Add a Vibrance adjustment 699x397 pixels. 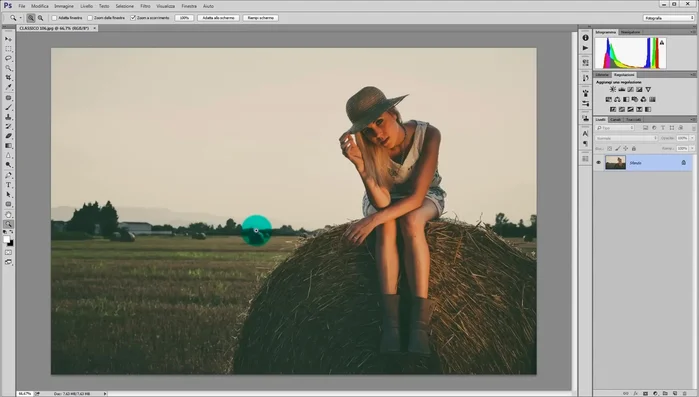coord(648,90)
